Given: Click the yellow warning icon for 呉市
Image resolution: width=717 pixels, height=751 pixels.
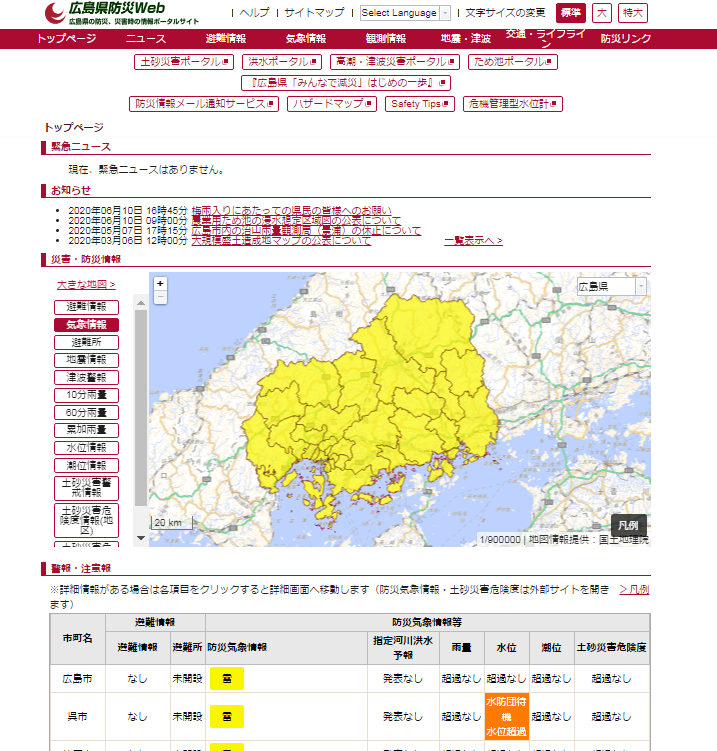Looking at the screenshot, I should click(x=227, y=717).
